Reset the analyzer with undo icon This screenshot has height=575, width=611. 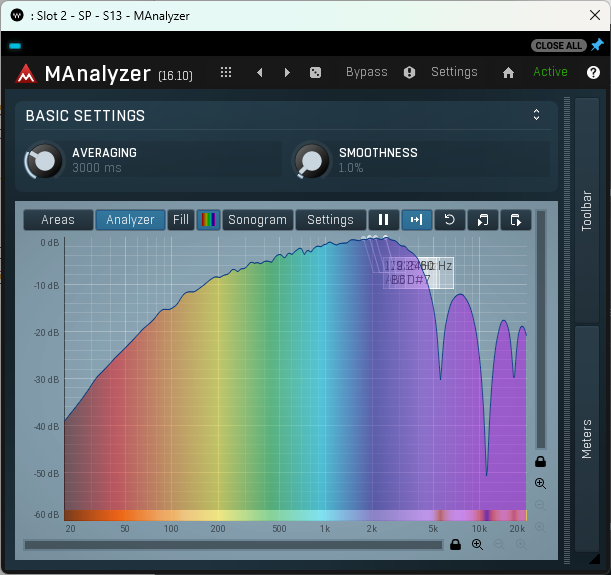coord(450,220)
